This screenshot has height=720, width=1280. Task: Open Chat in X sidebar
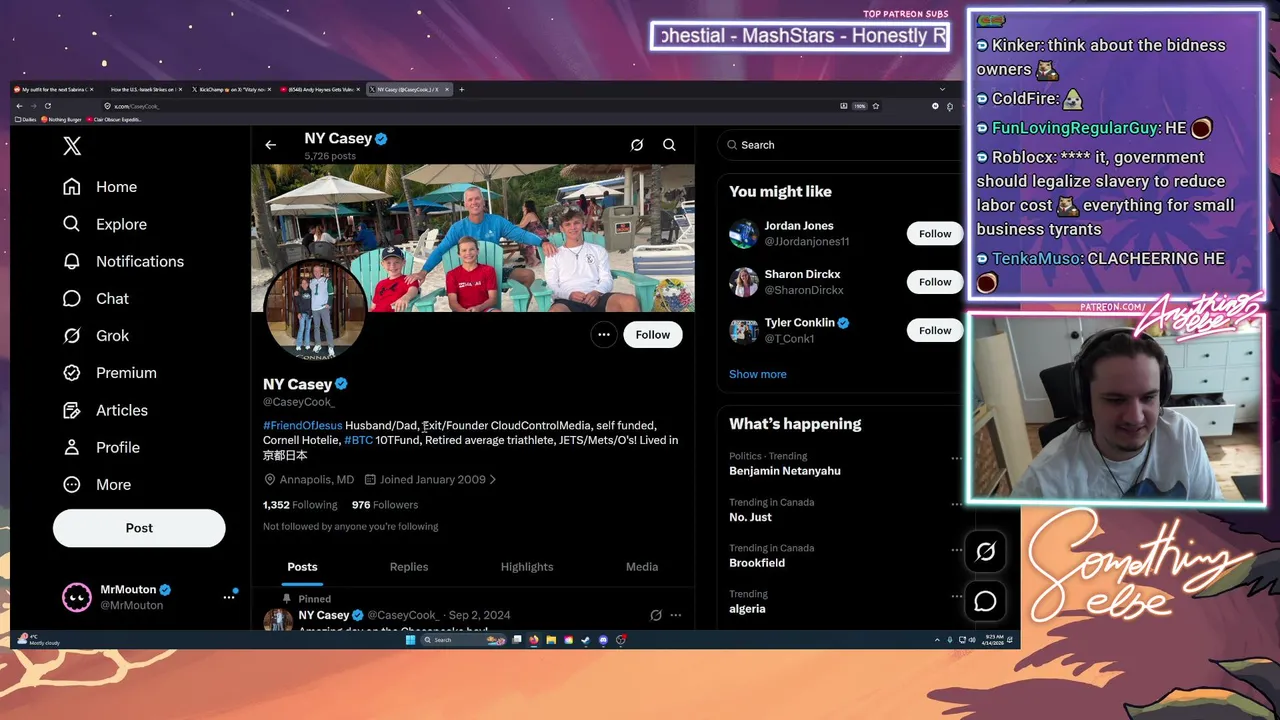(x=96, y=298)
